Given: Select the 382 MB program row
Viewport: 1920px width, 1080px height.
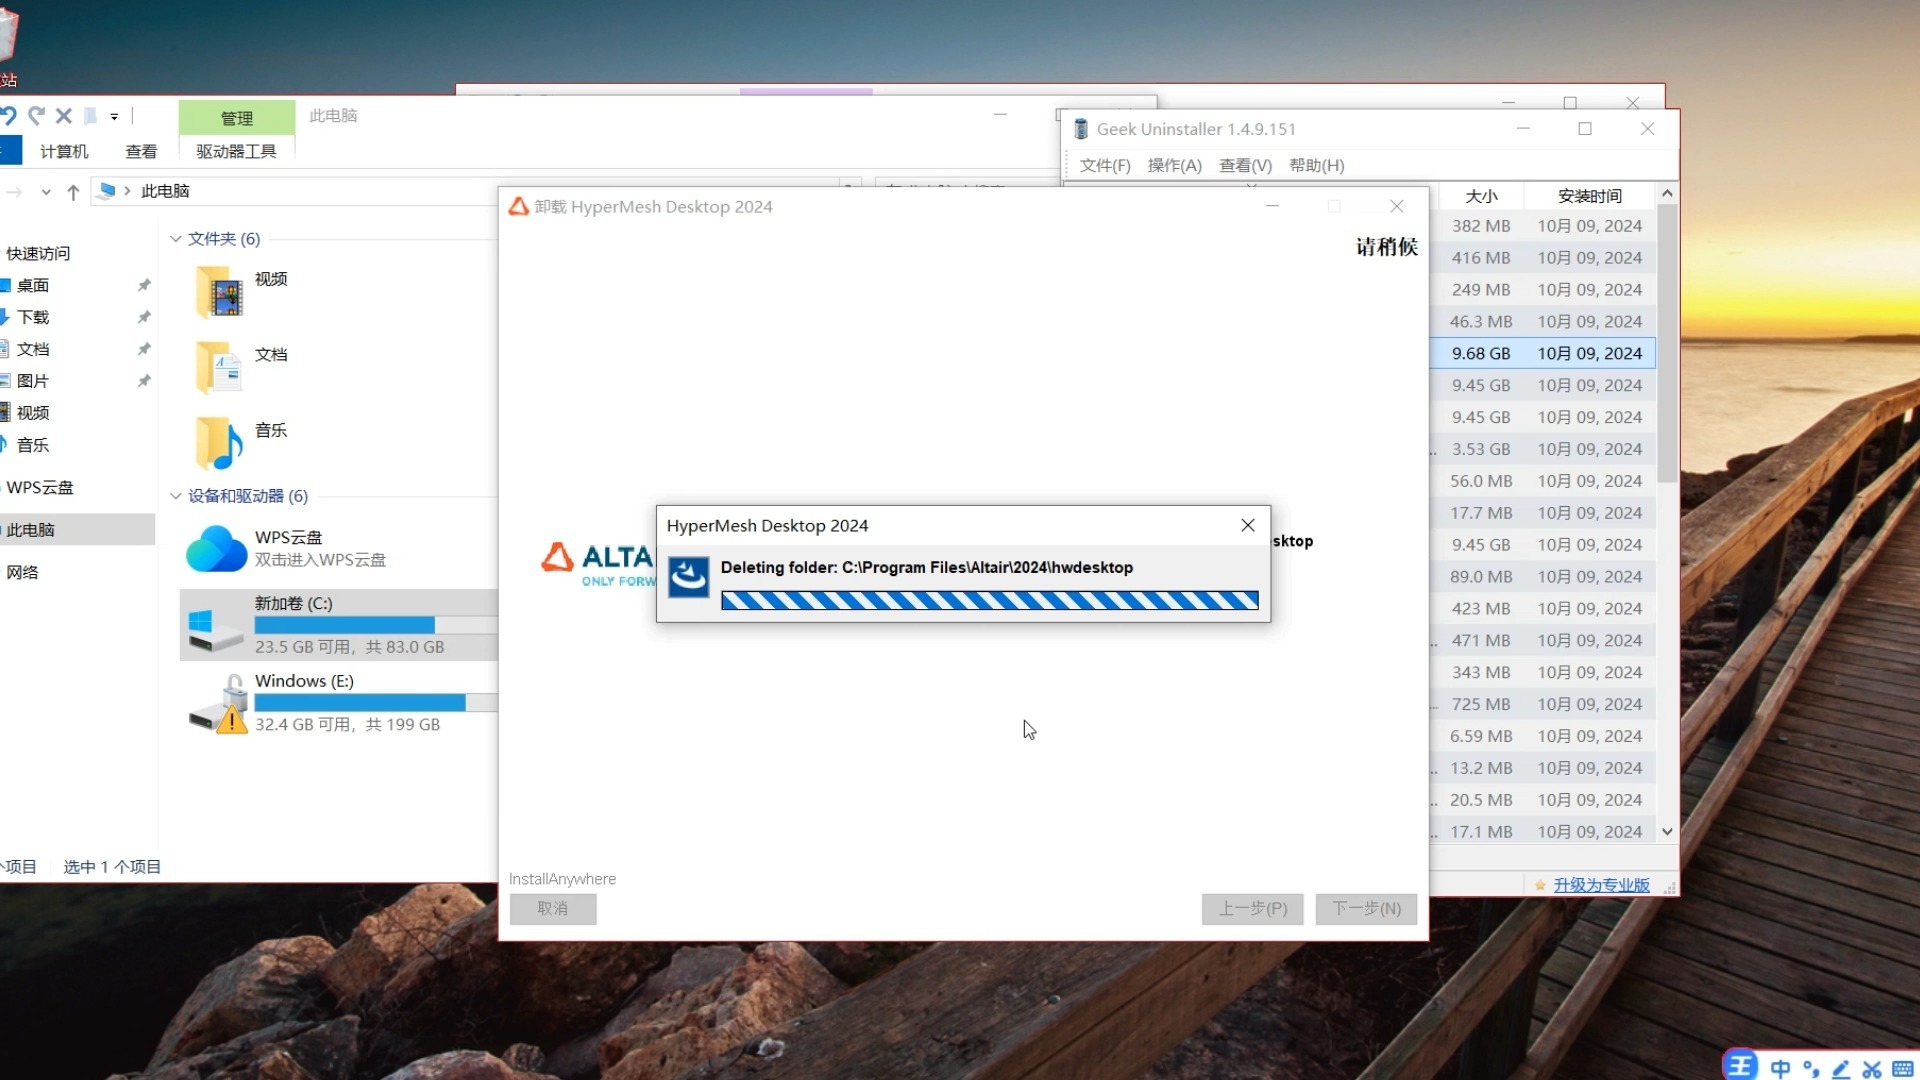Looking at the screenshot, I should click(1543, 226).
